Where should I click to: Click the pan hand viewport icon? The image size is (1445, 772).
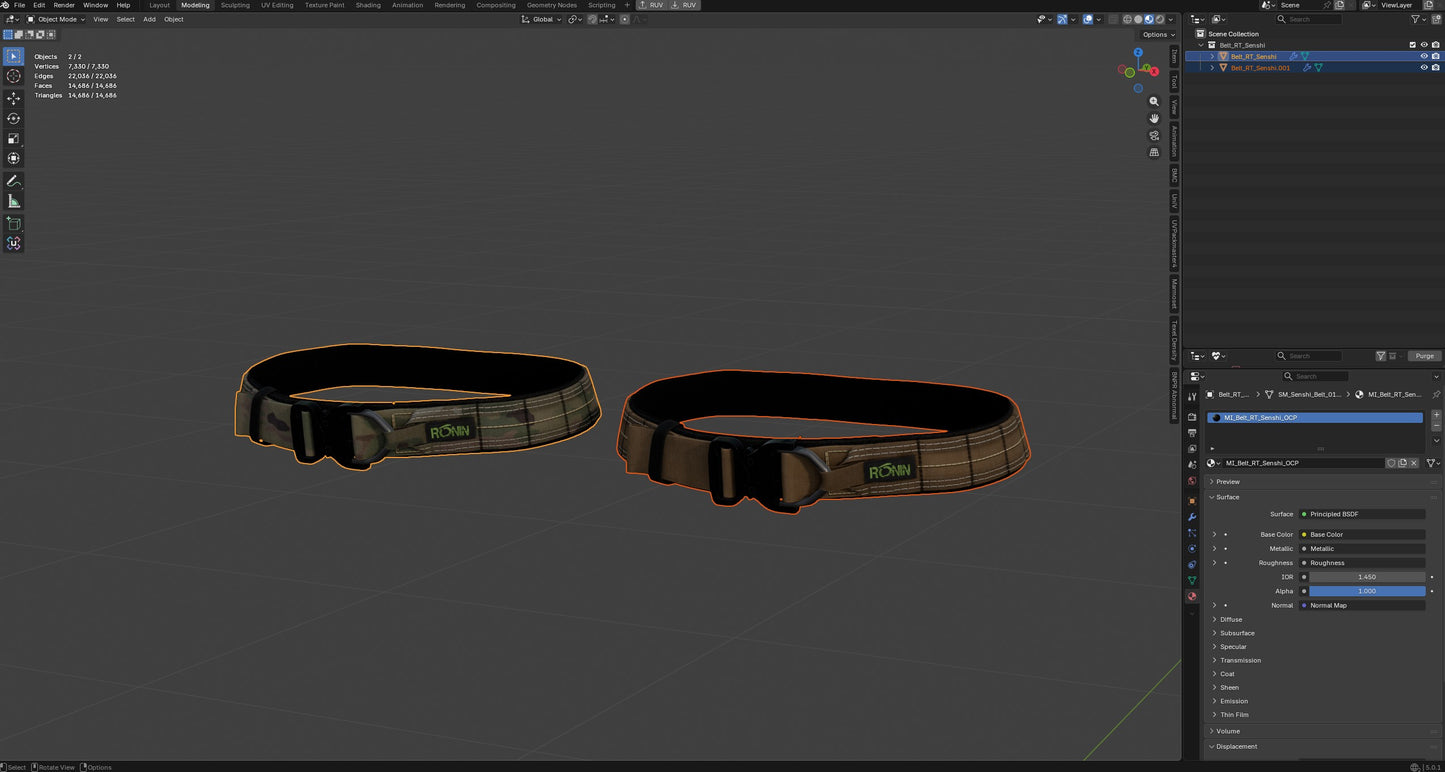tap(1154, 119)
